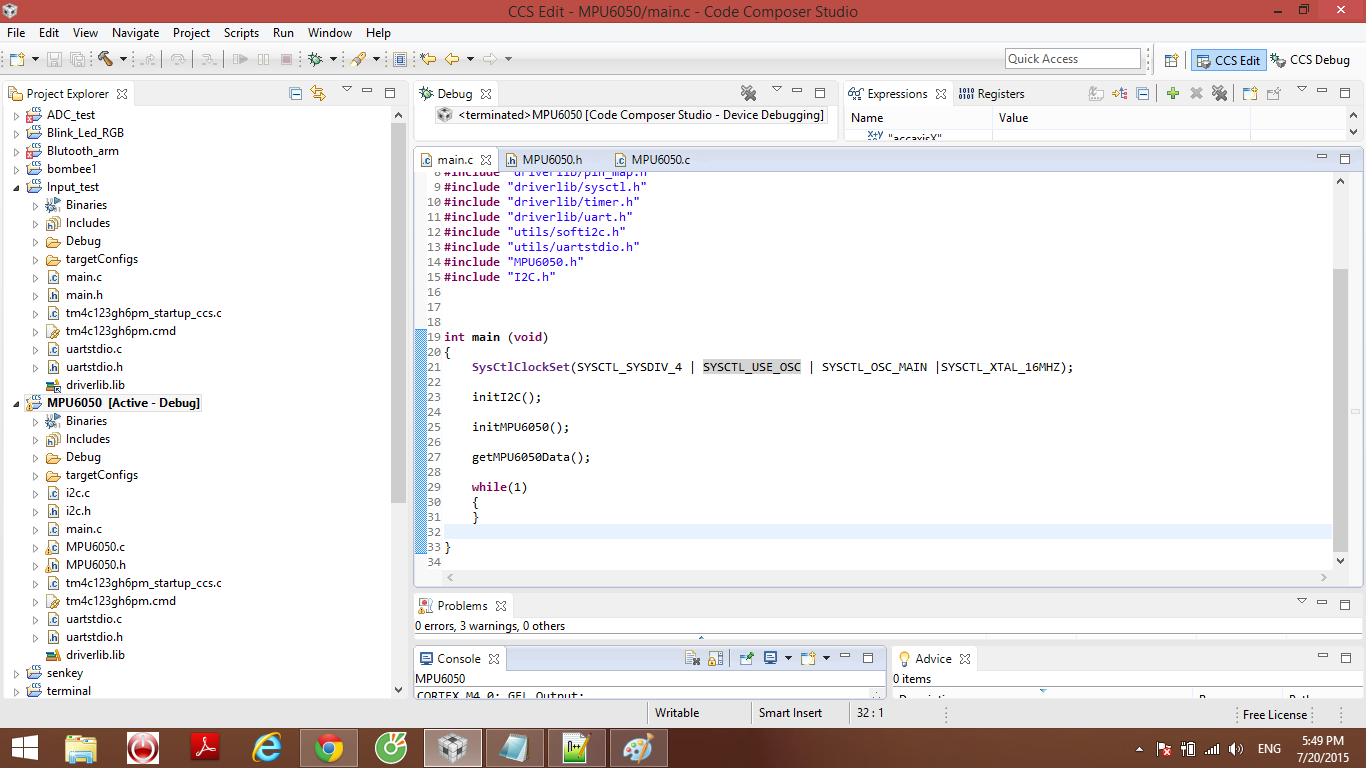This screenshot has width=1366, height=768.
Task: Go to last edit location icon
Action: click(428, 59)
